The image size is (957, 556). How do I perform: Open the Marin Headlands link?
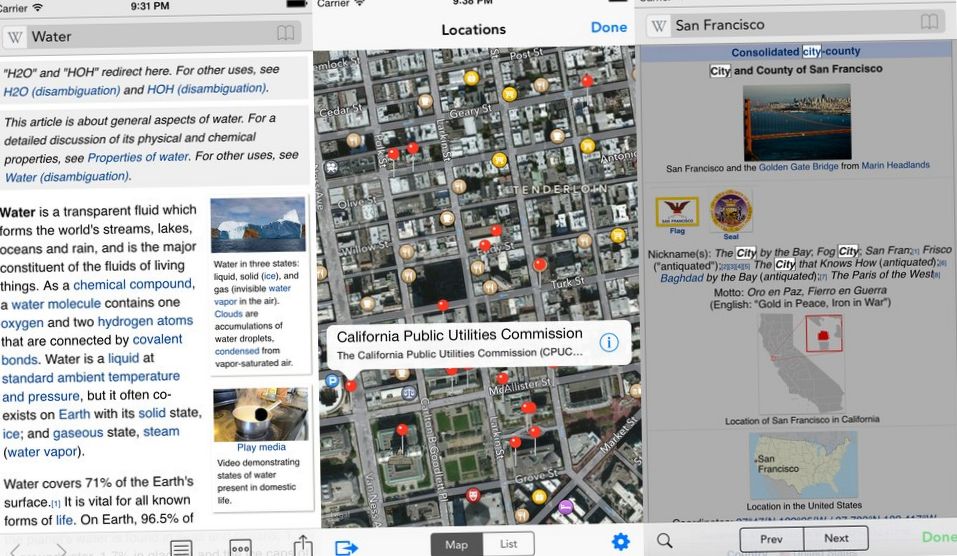click(x=895, y=165)
